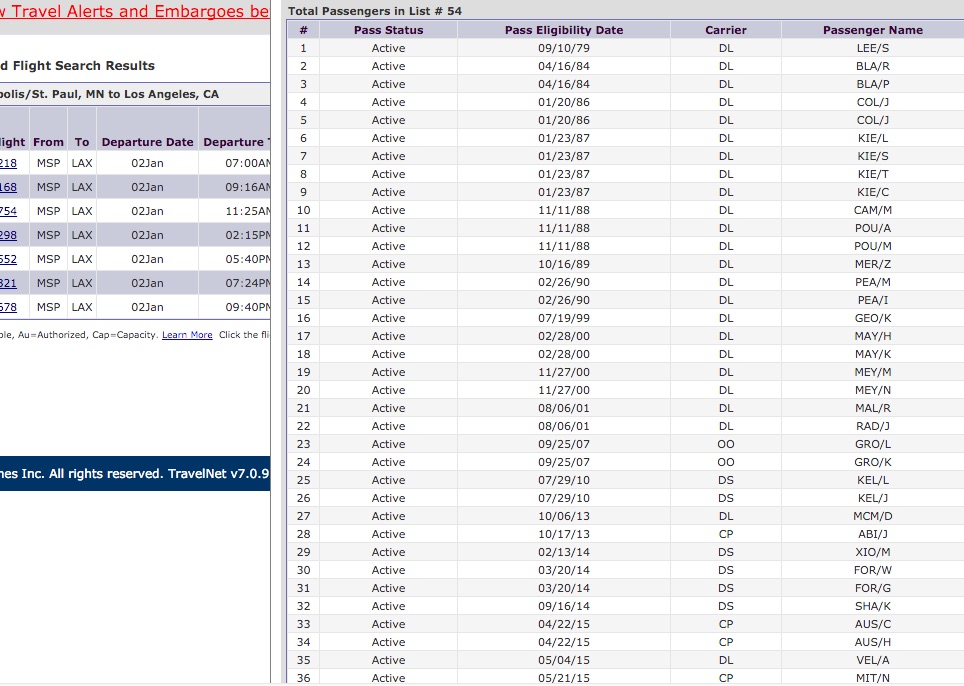Click the Departure Date column header

coord(147,142)
